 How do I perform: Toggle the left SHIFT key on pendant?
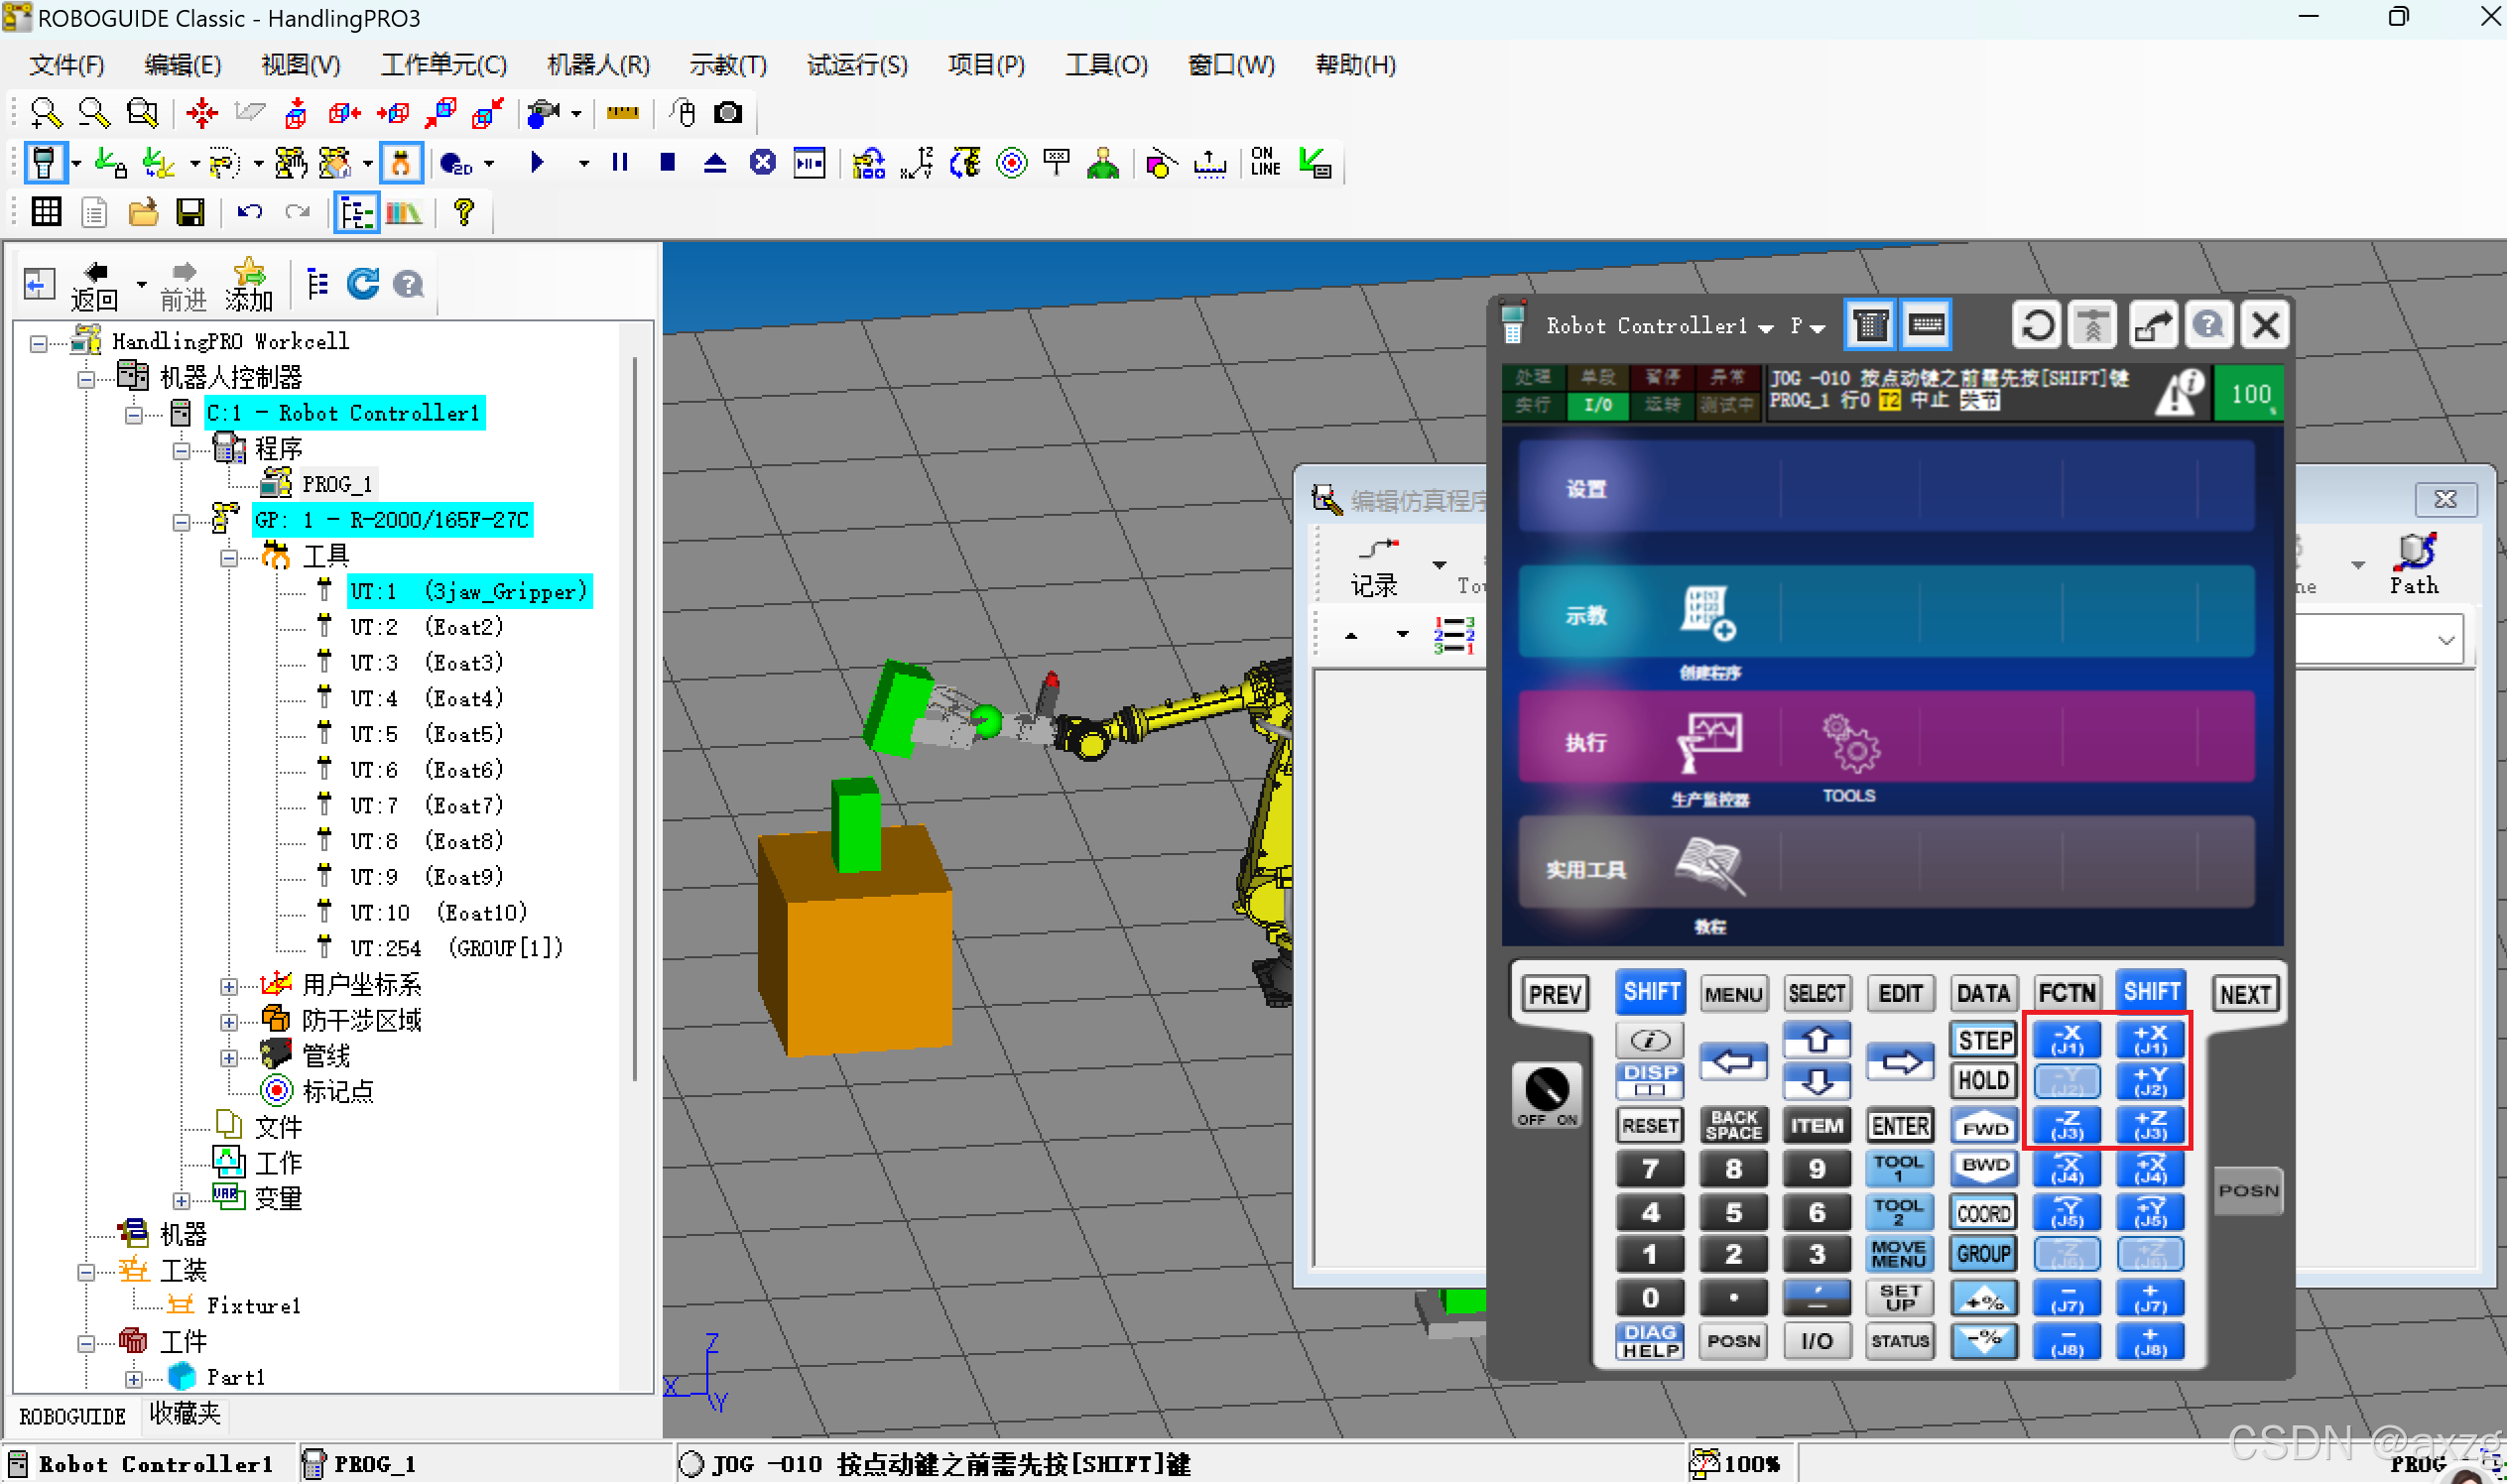[x=1650, y=992]
